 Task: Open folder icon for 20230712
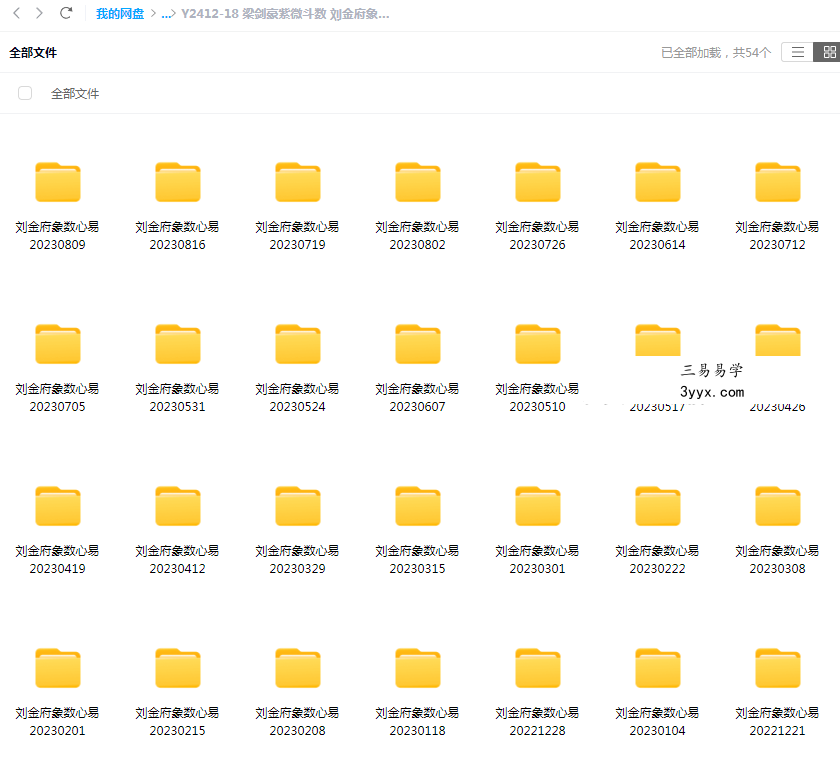[778, 182]
